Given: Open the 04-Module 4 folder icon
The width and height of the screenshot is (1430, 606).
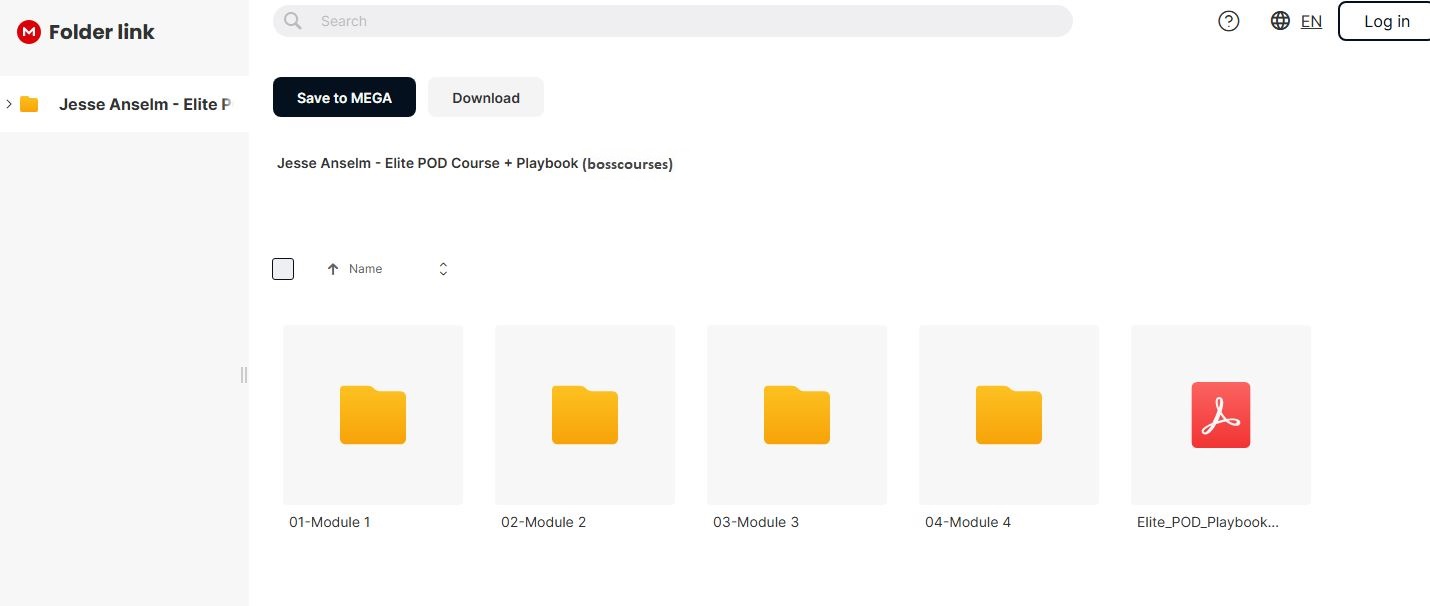Looking at the screenshot, I should coord(1009,414).
